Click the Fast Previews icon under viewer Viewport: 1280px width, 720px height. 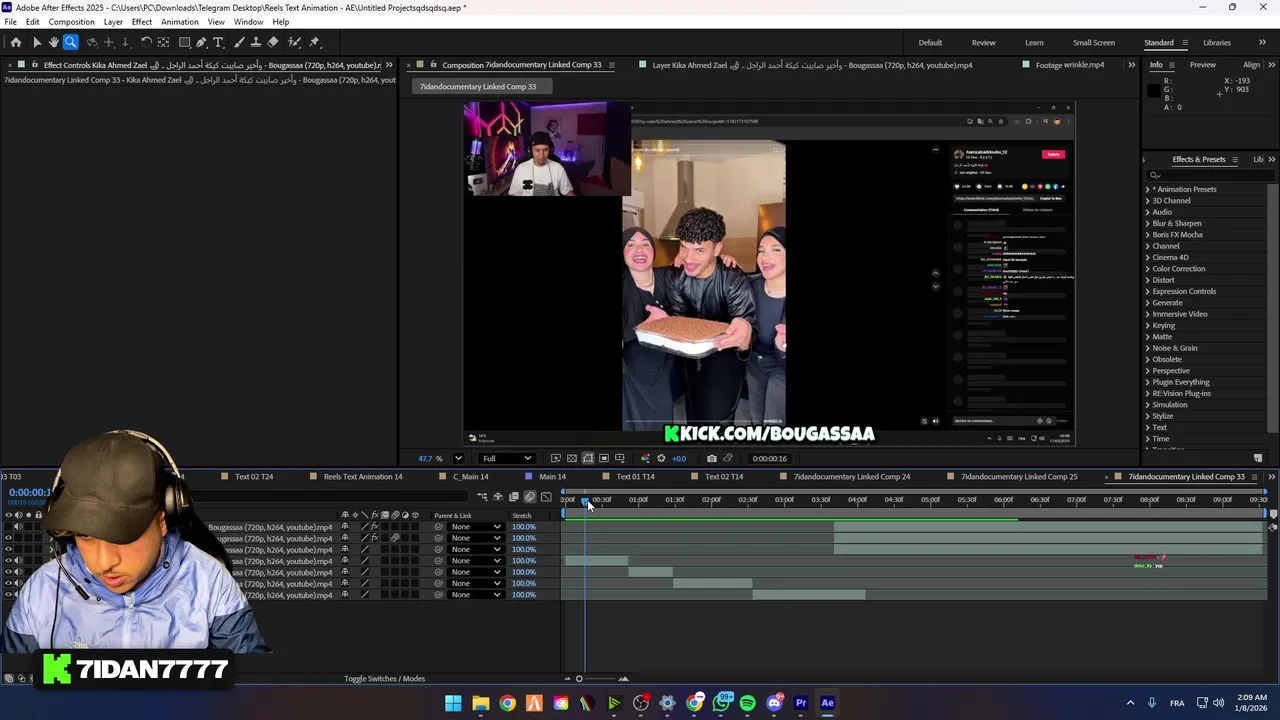[x=556, y=458]
